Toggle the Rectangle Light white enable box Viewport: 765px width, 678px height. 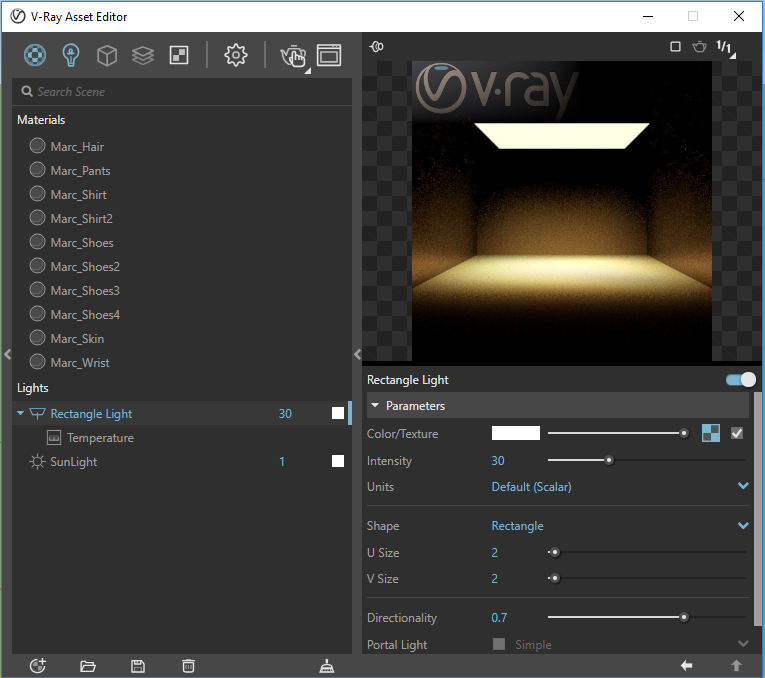(x=338, y=413)
